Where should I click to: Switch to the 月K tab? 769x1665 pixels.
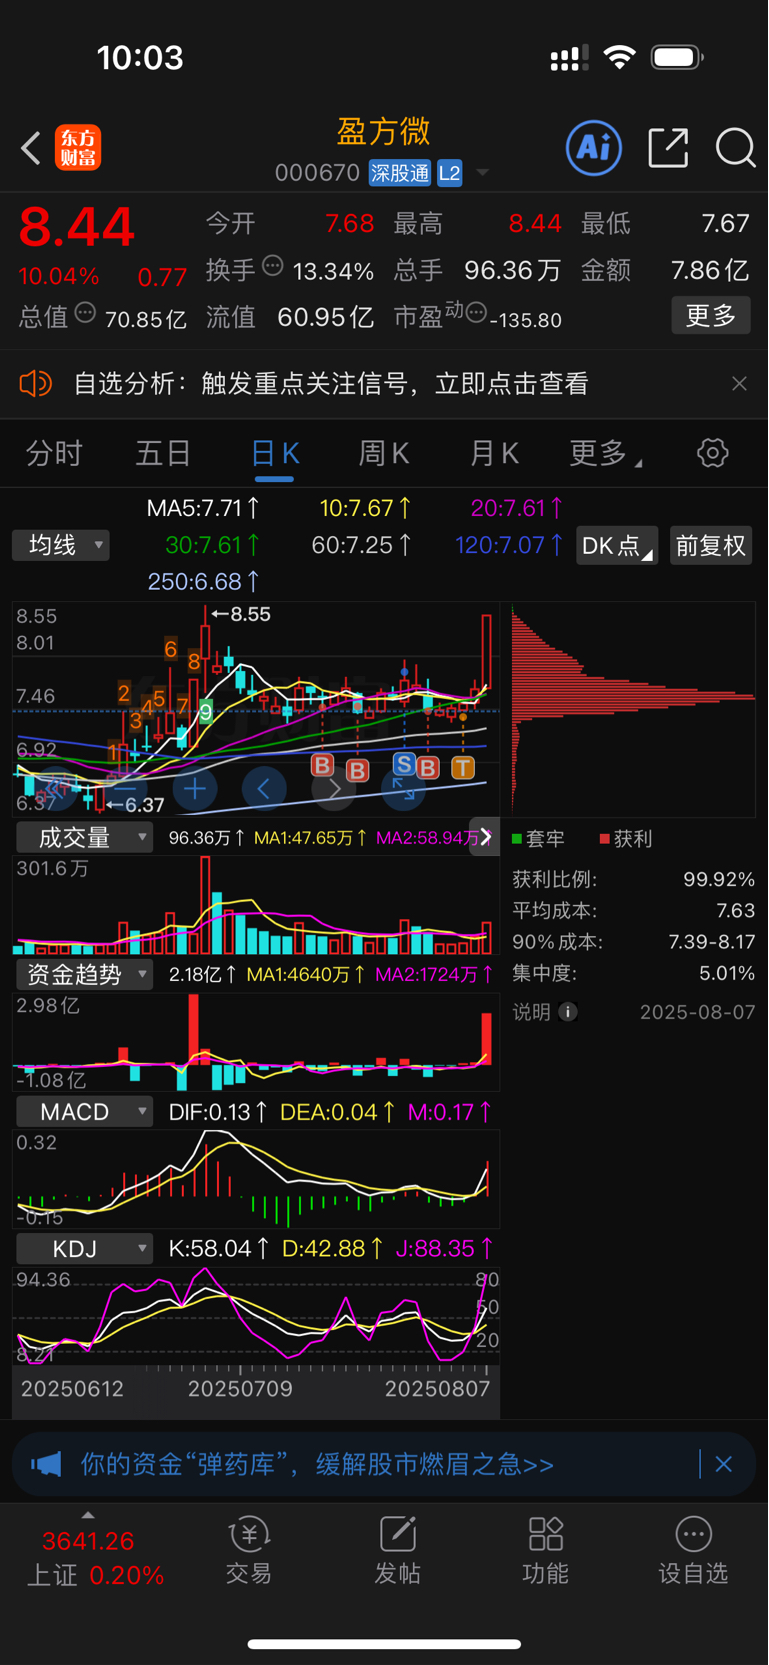point(494,453)
